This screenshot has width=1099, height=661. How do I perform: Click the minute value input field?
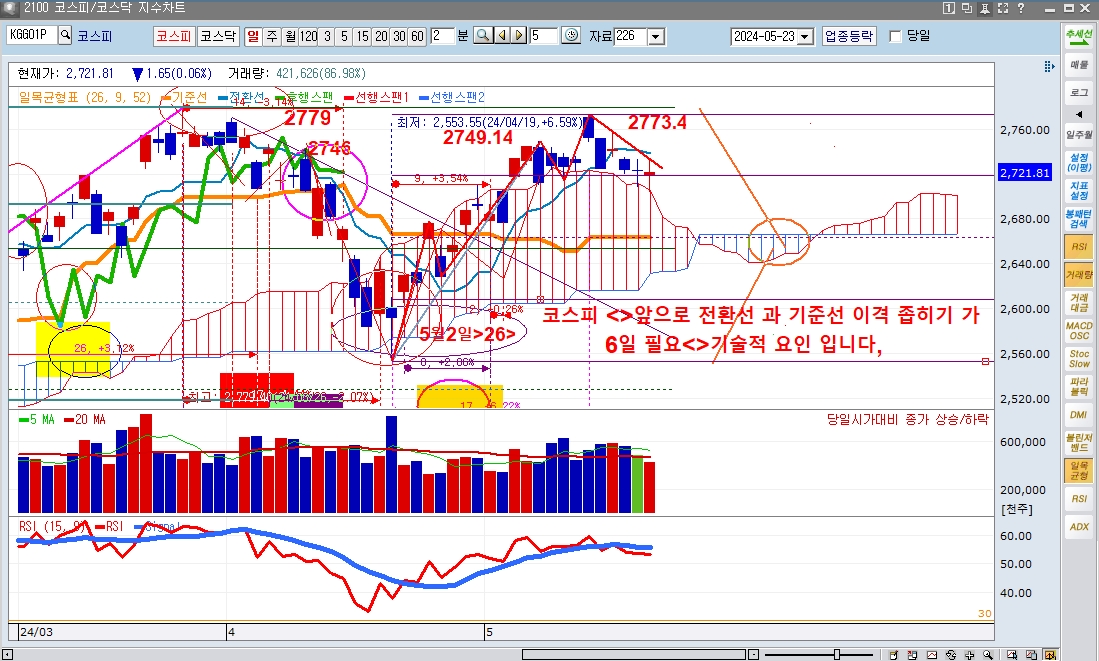click(x=442, y=36)
